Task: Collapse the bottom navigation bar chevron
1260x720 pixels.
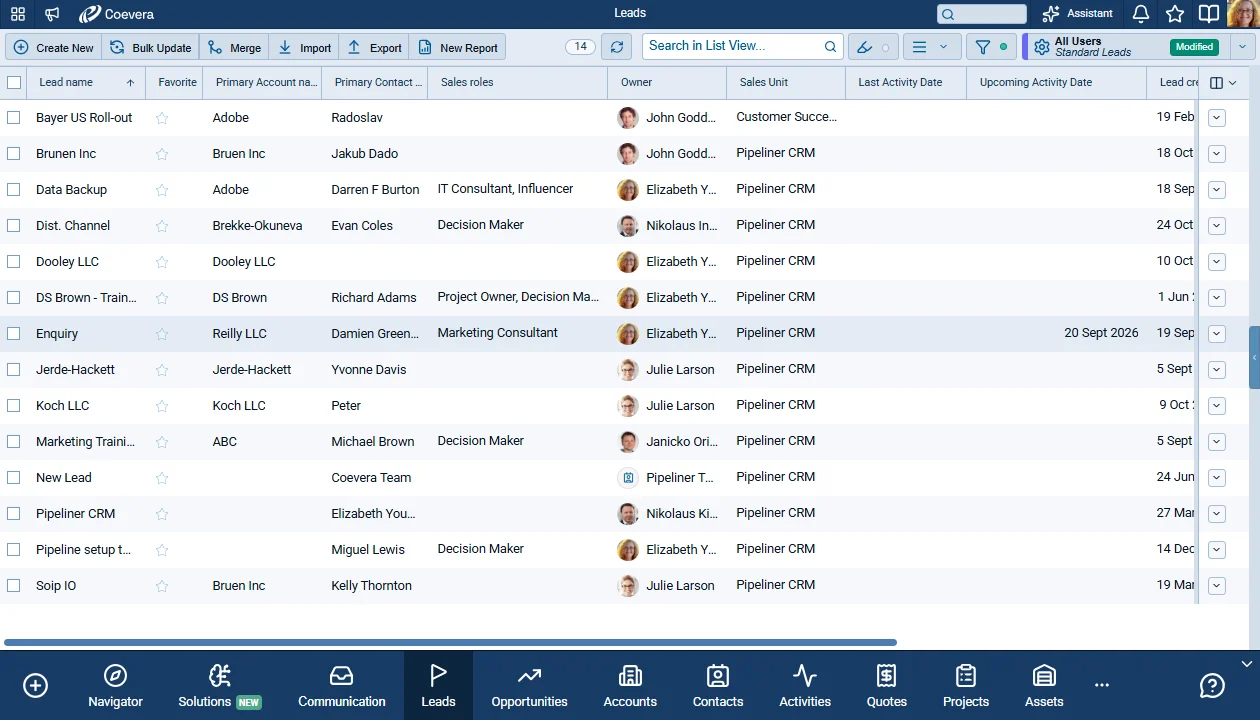Action: pyautogui.click(x=1246, y=664)
